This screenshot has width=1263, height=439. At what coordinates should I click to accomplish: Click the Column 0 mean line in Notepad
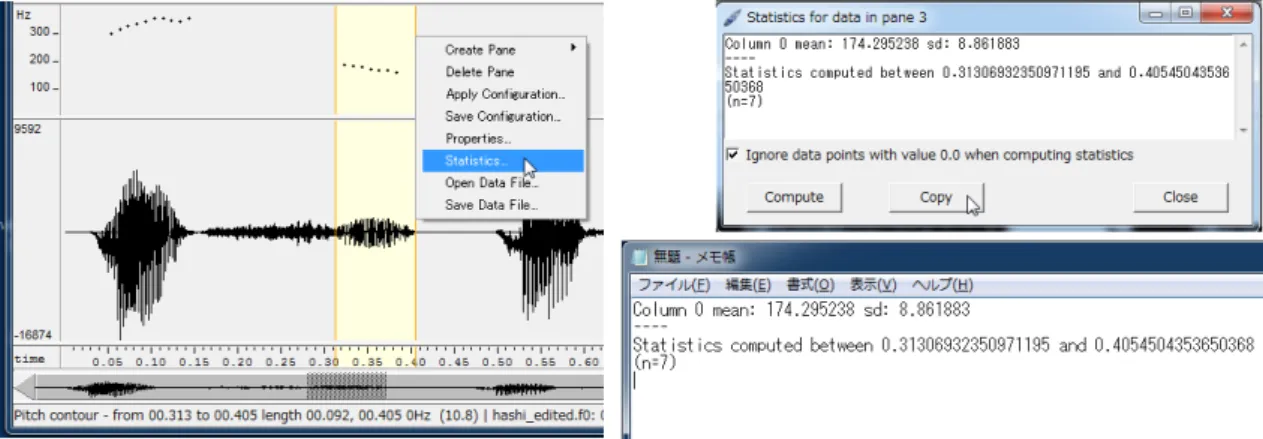point(801,310)
